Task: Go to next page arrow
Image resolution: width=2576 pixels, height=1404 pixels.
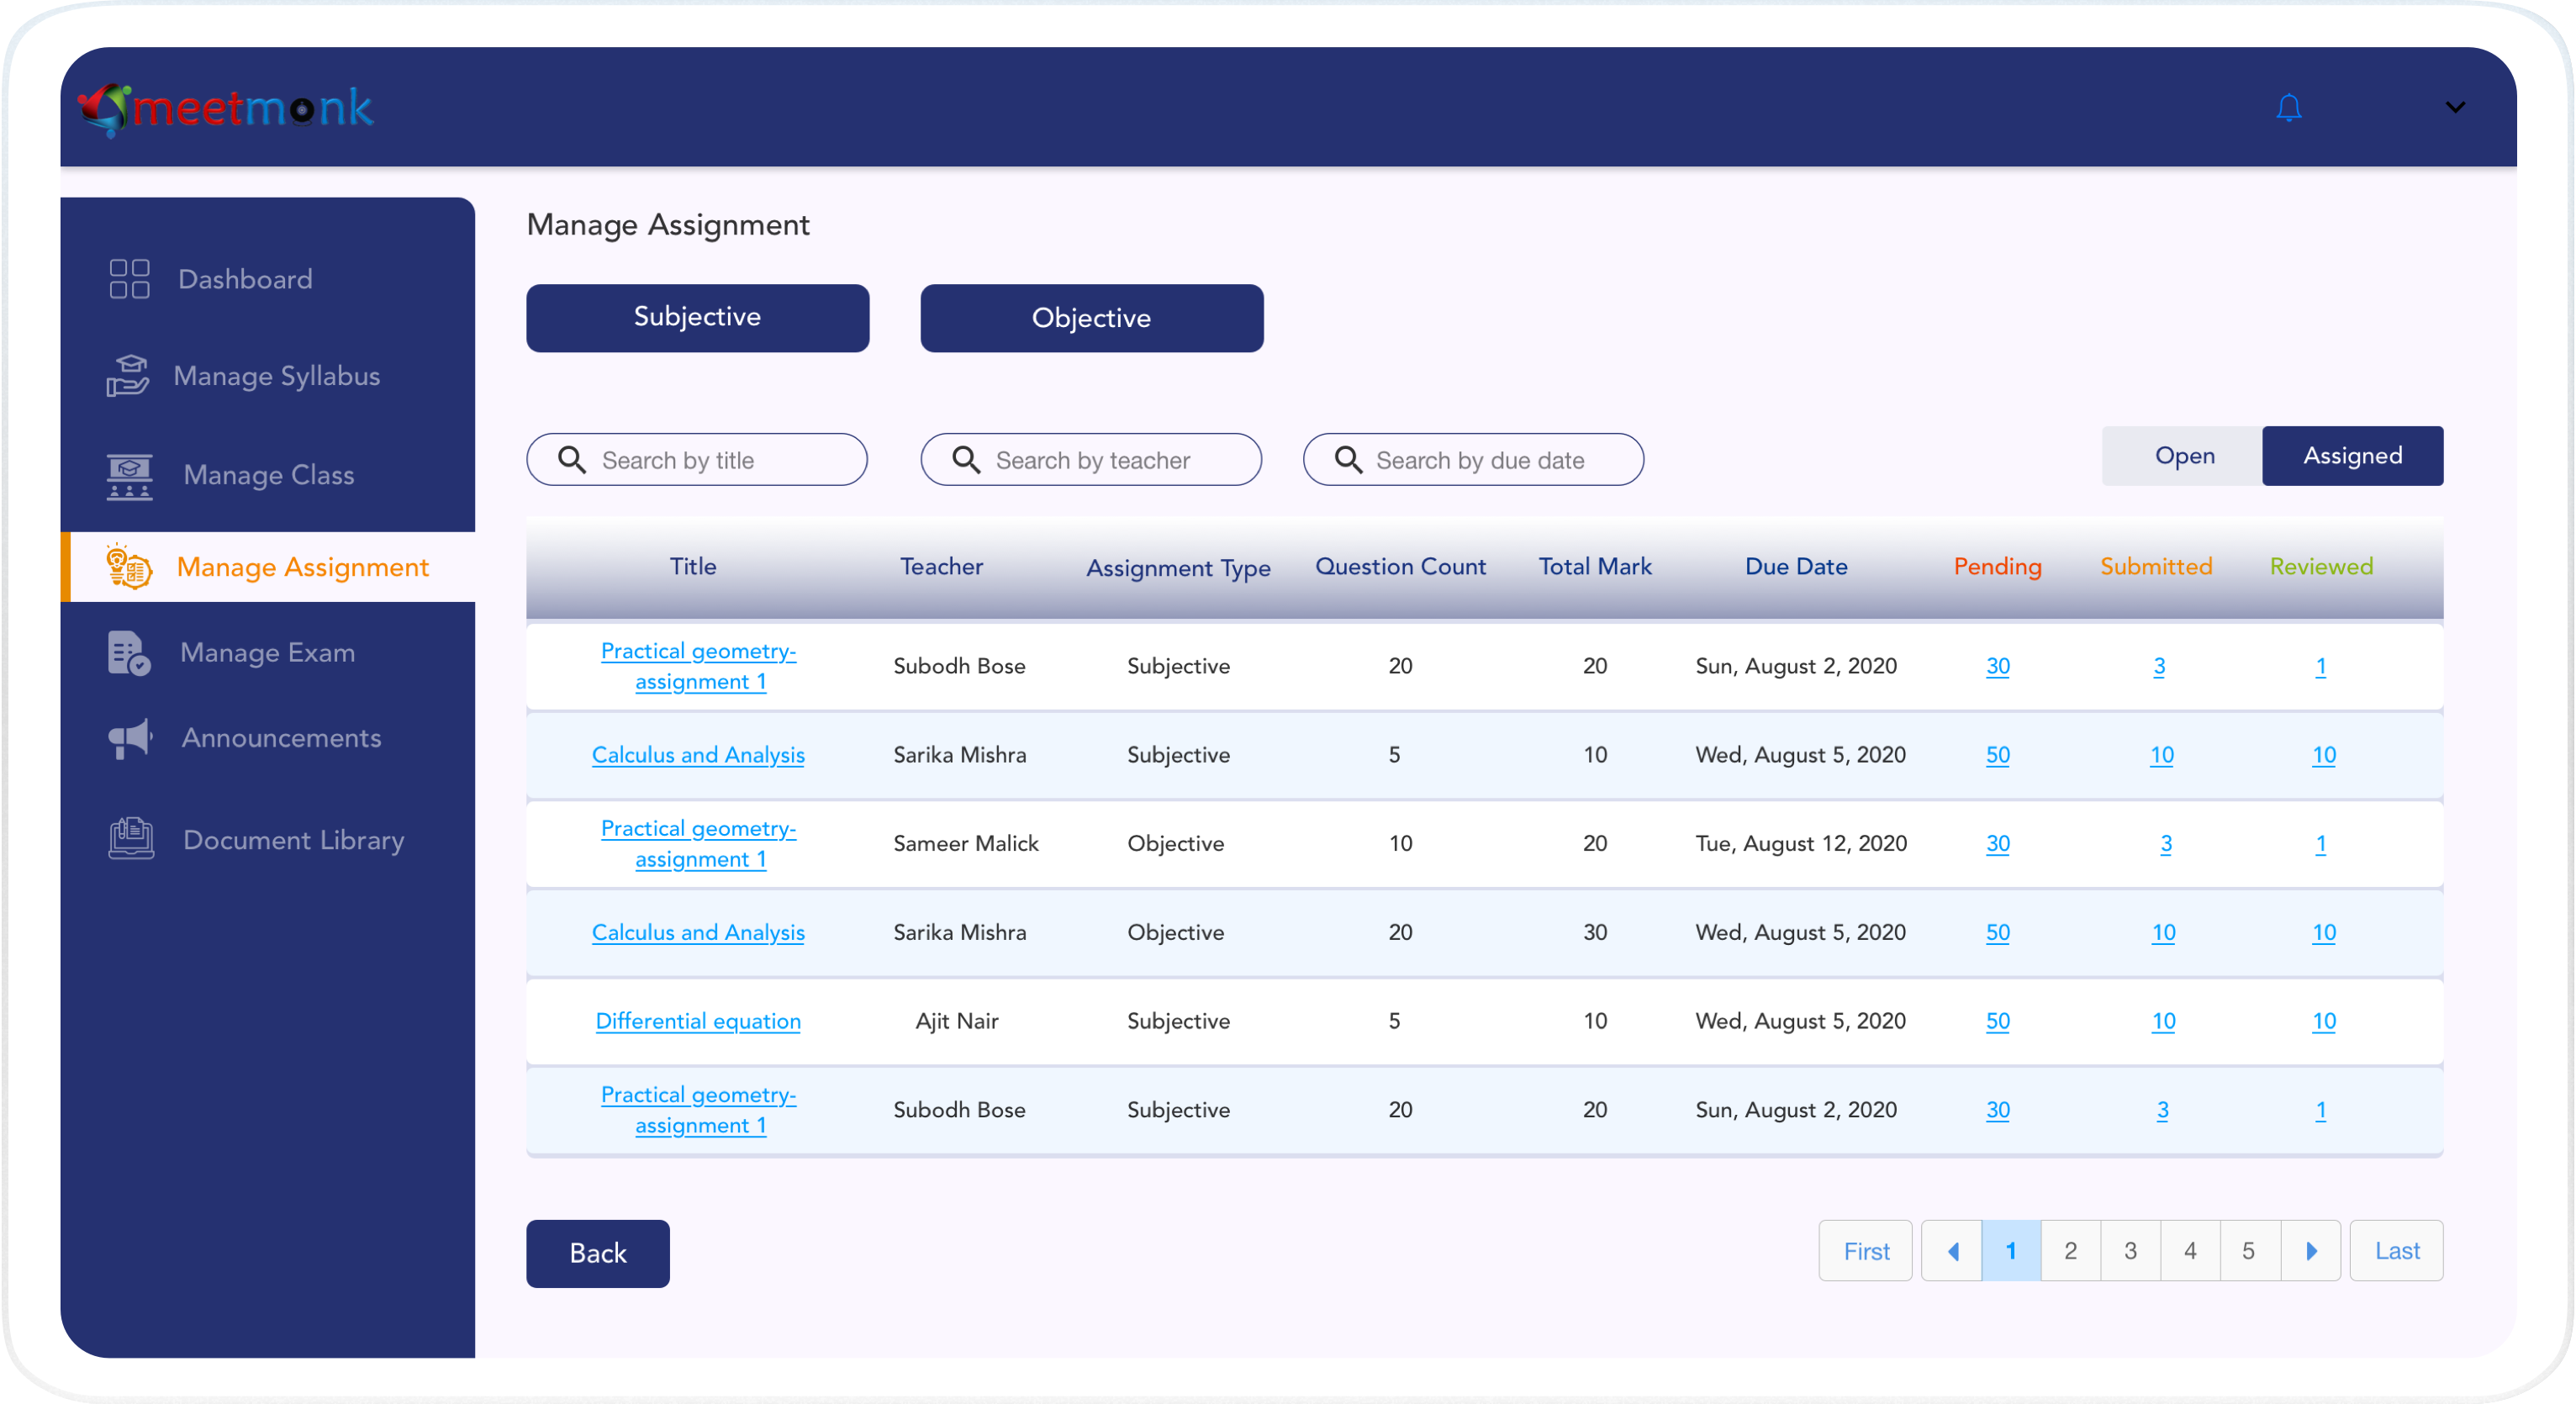Action: pos(2310,1250)
